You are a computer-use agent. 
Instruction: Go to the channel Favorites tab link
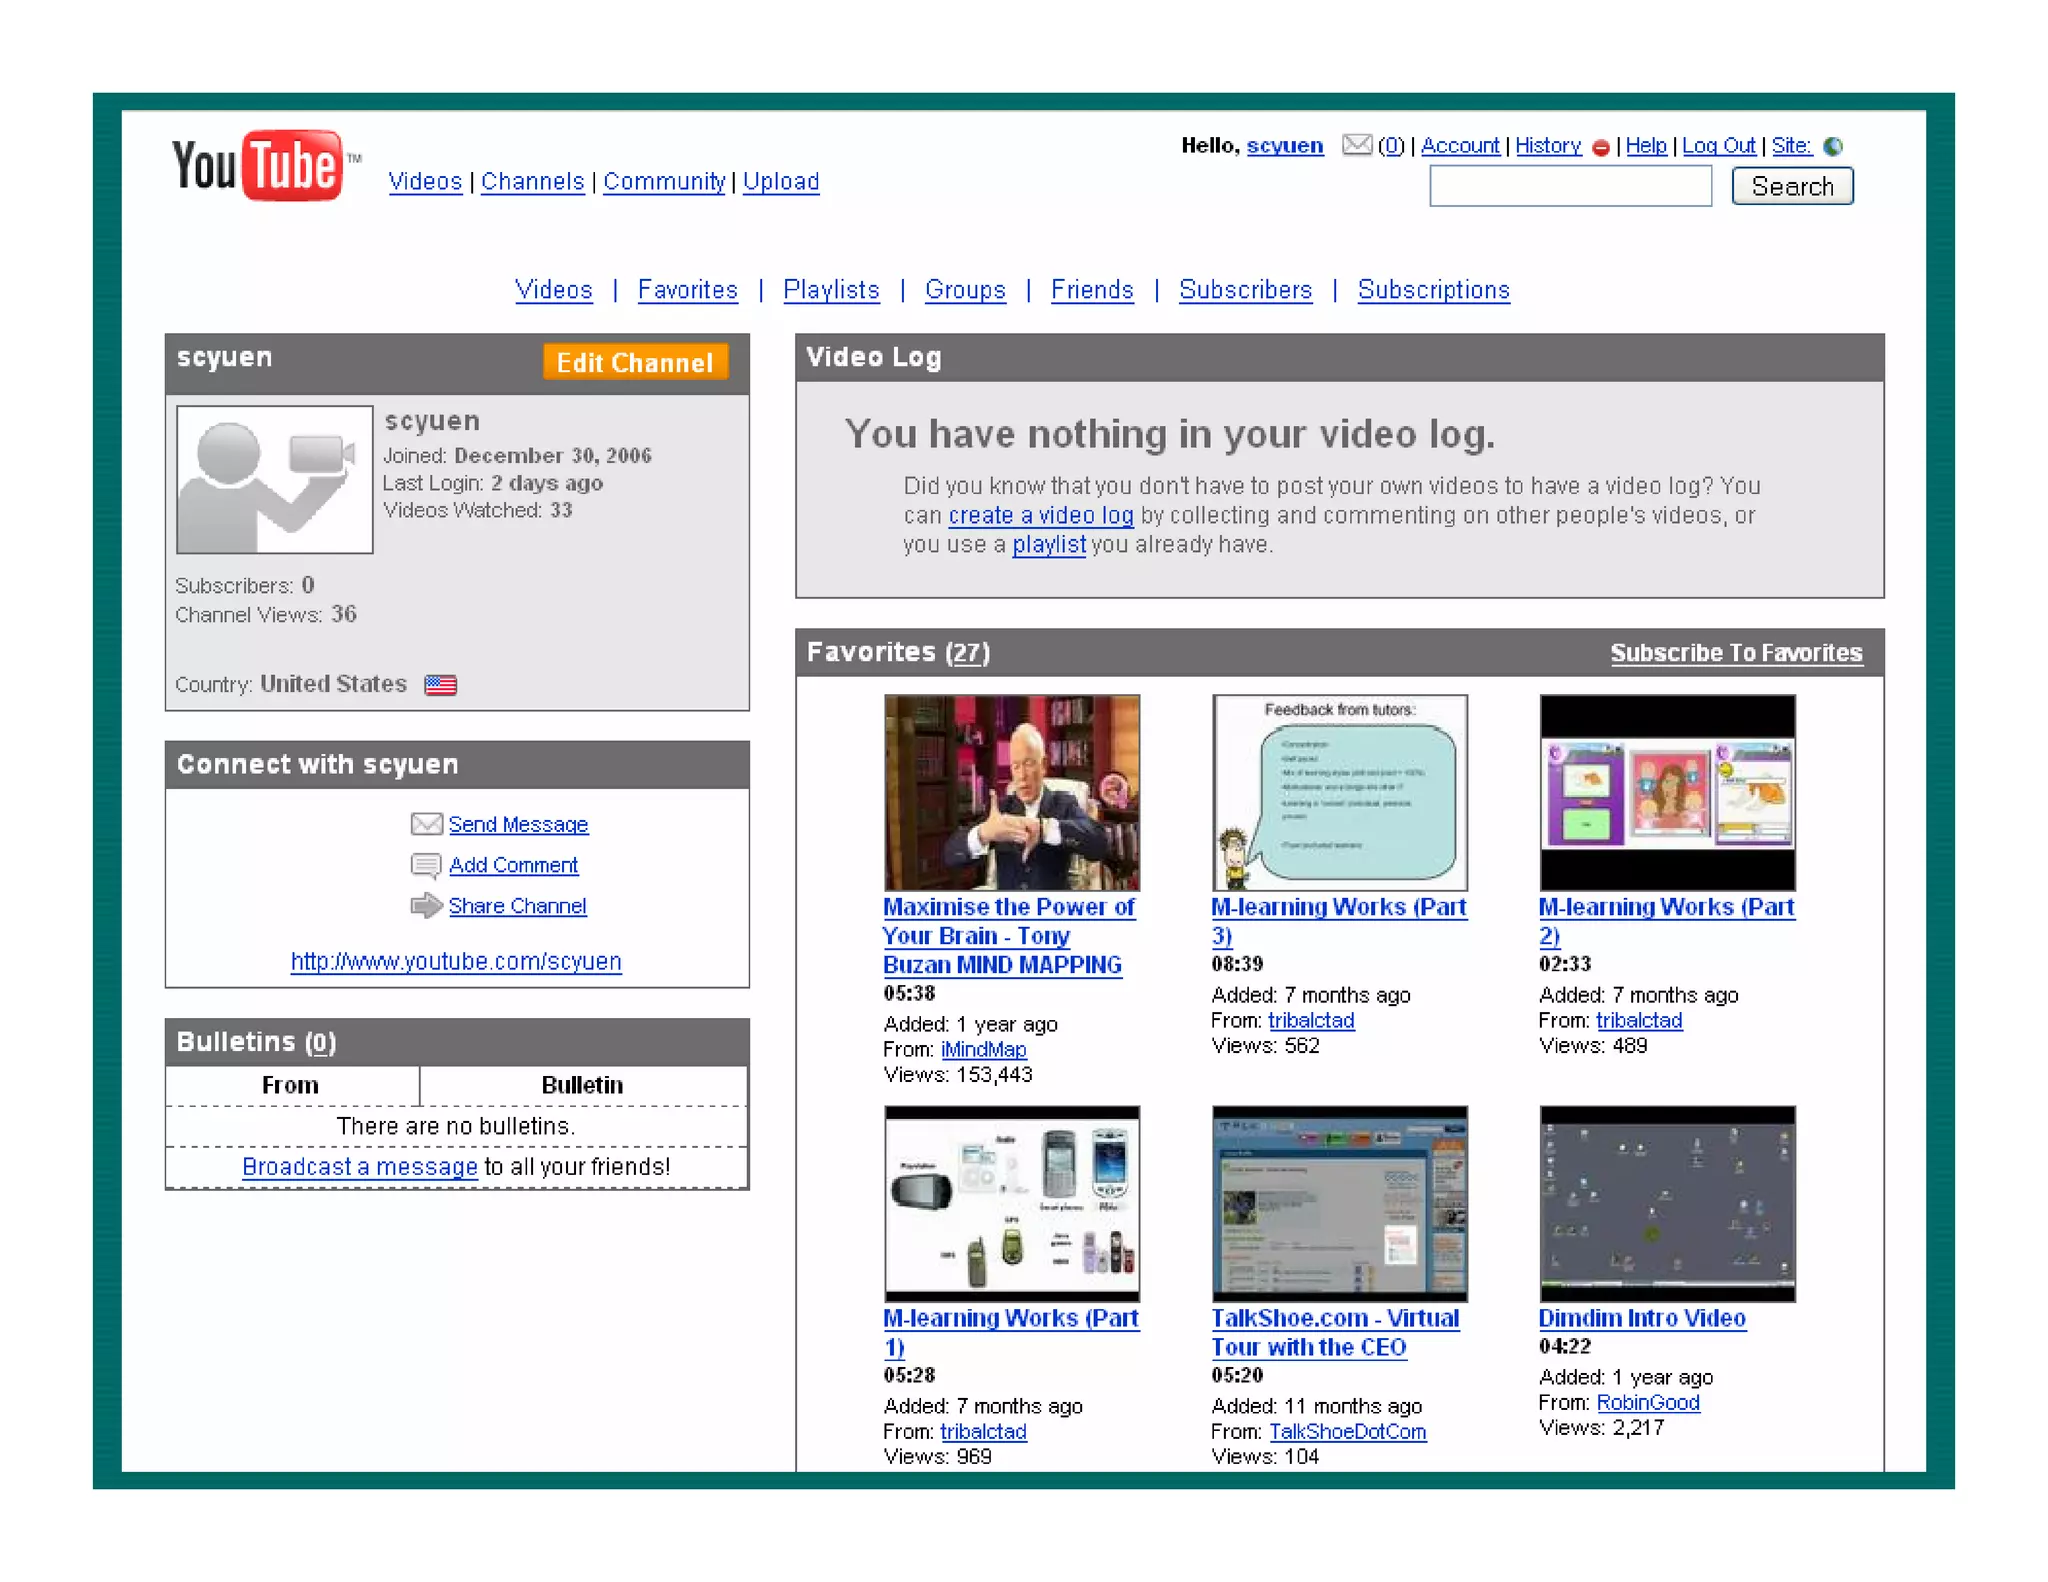[x=688, y=290]
